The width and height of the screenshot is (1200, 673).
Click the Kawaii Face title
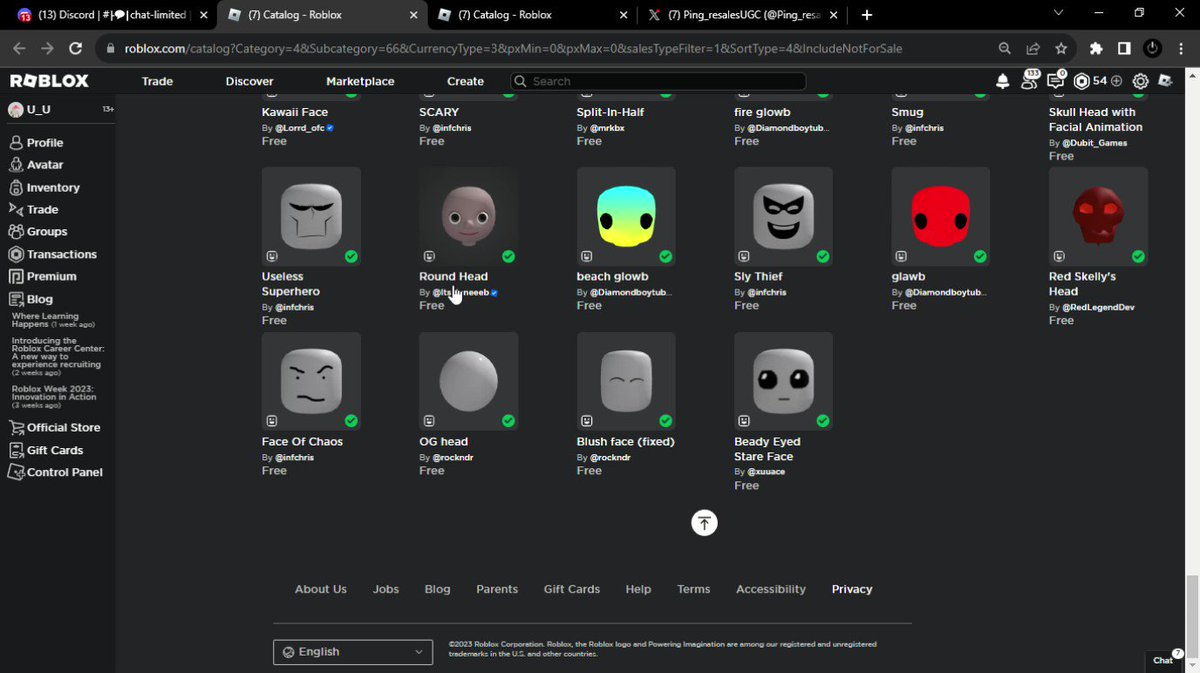tap(295, 112)
